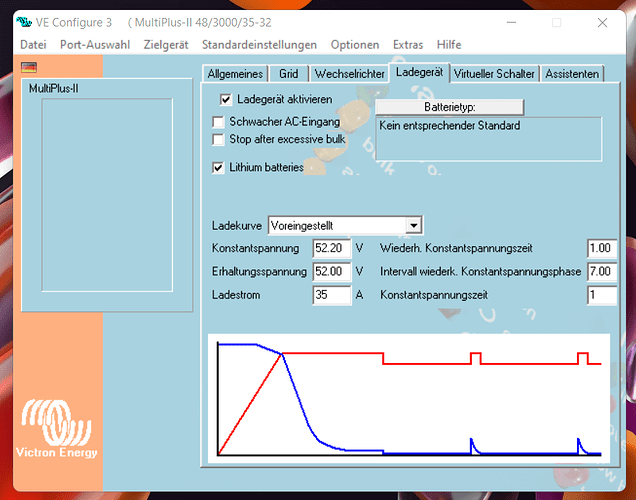
Task: Click the German flag language icon
Action: point(29,67)
